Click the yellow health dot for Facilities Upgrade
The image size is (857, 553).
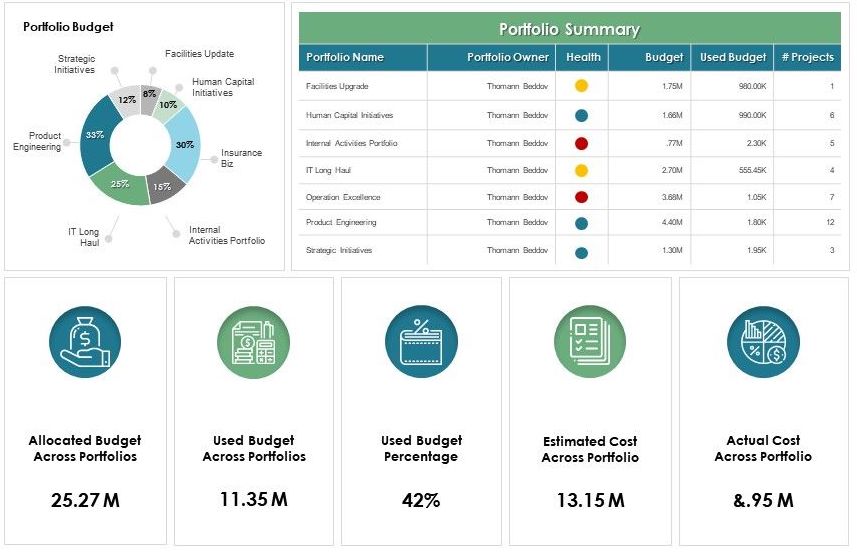[582, 86]
